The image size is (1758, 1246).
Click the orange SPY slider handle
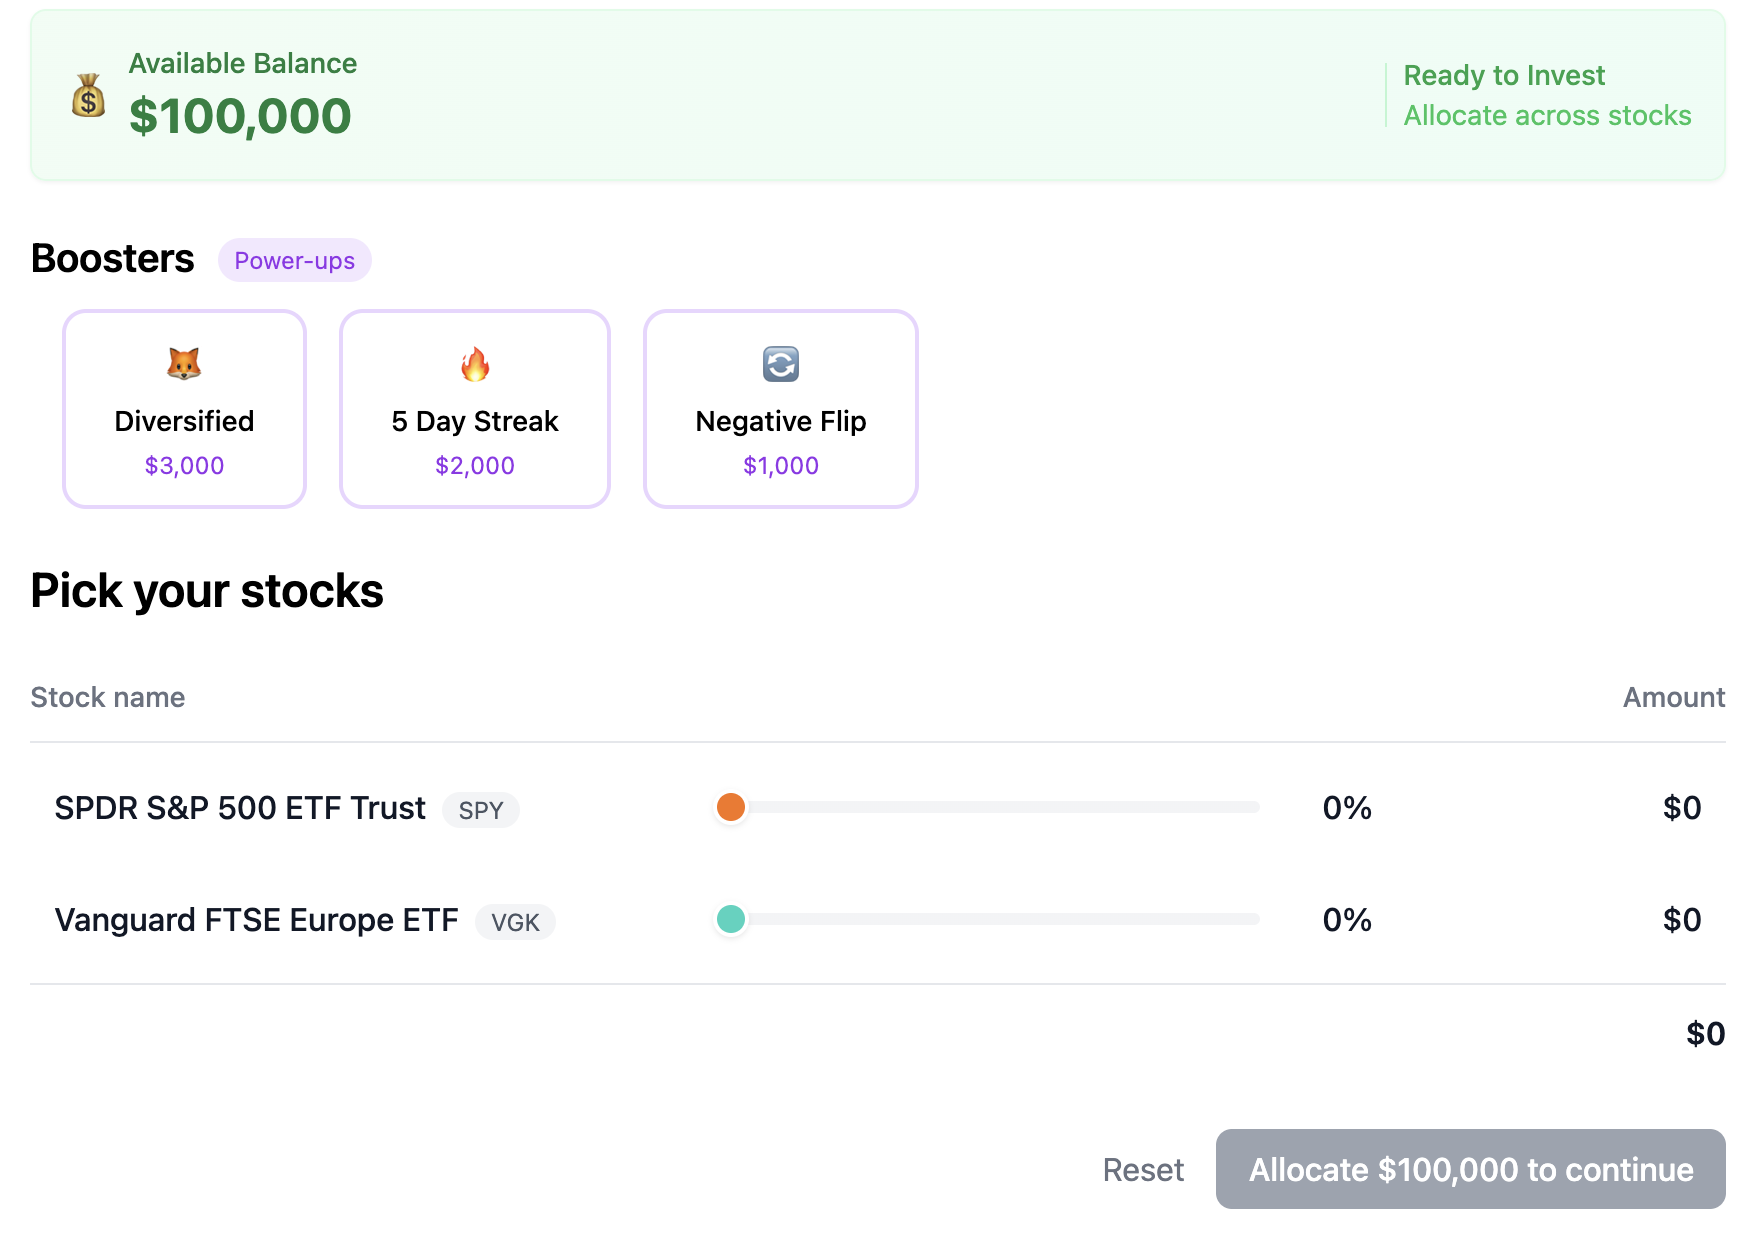point(731,807)
